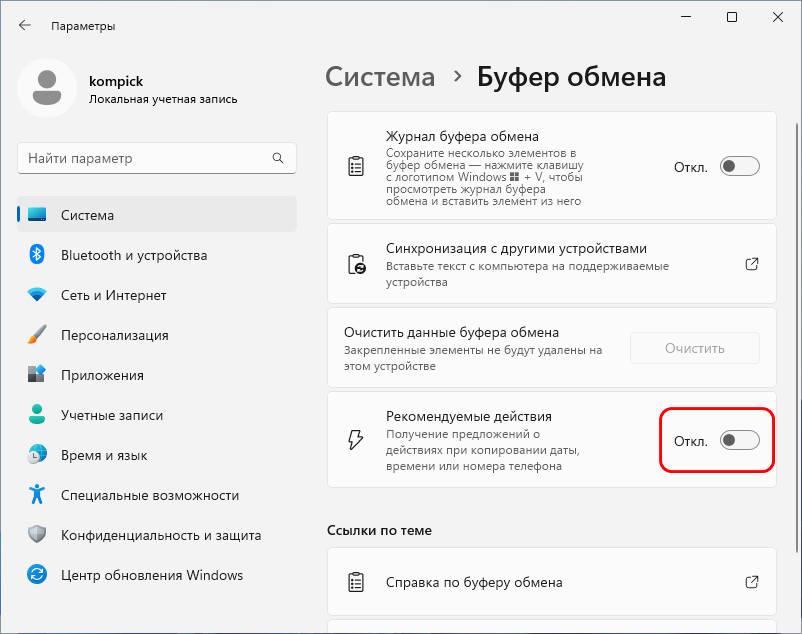Turn on the Рекомендуемые действия toggle

740,440
